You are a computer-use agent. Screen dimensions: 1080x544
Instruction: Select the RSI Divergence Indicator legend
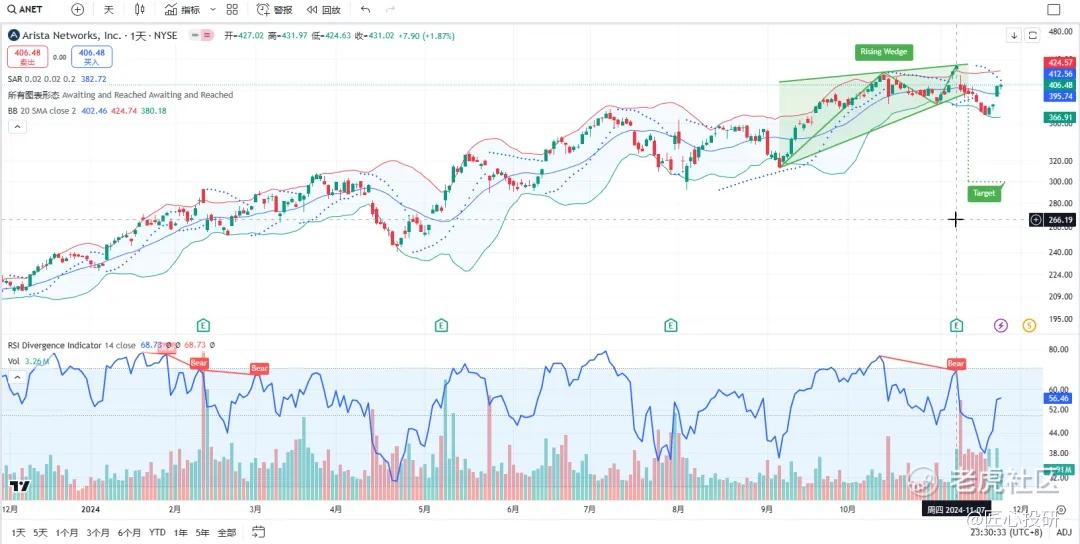point(112,345)
